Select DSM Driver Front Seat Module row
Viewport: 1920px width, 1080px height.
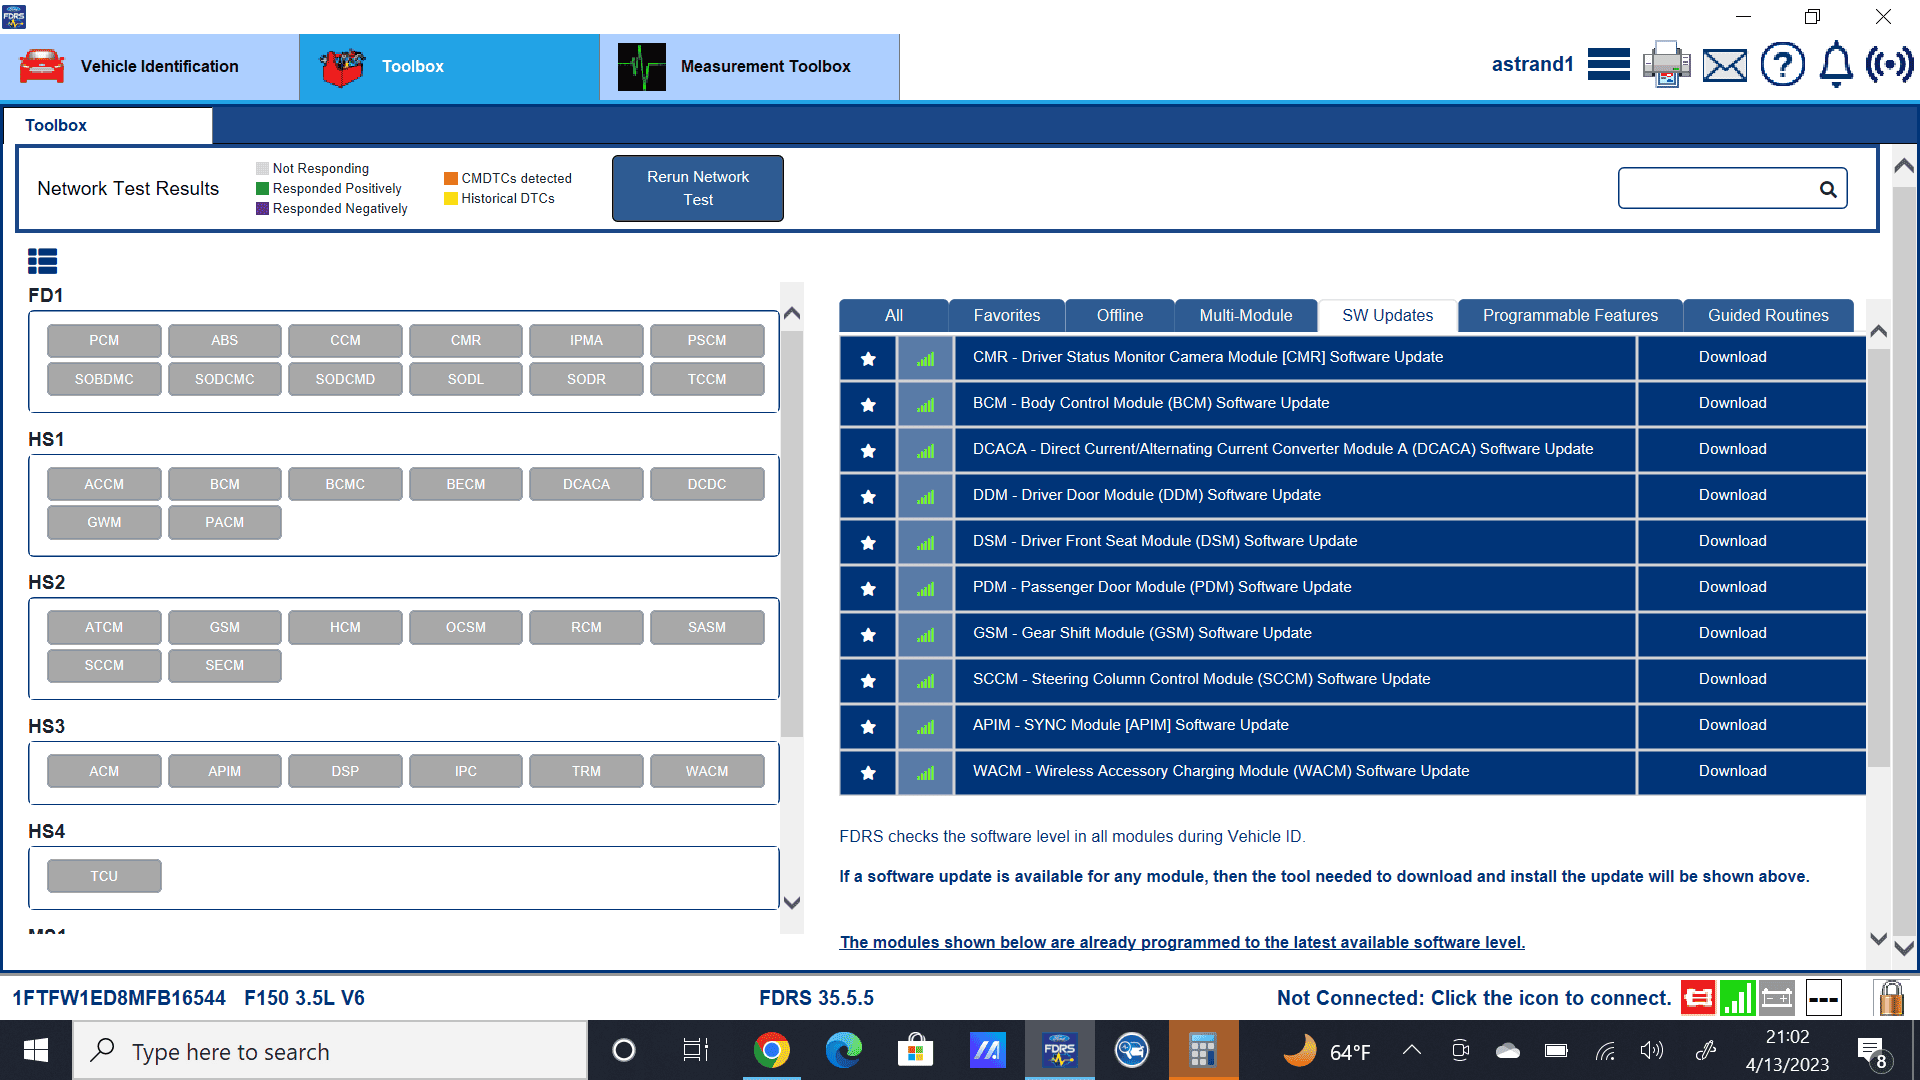pyautogui.click(x=1295, y=542)
